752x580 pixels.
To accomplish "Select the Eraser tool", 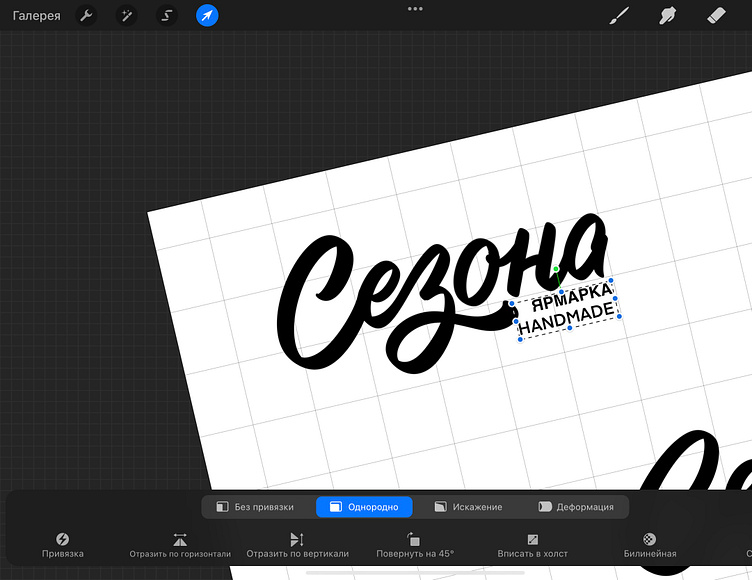I will coord(714,16).
